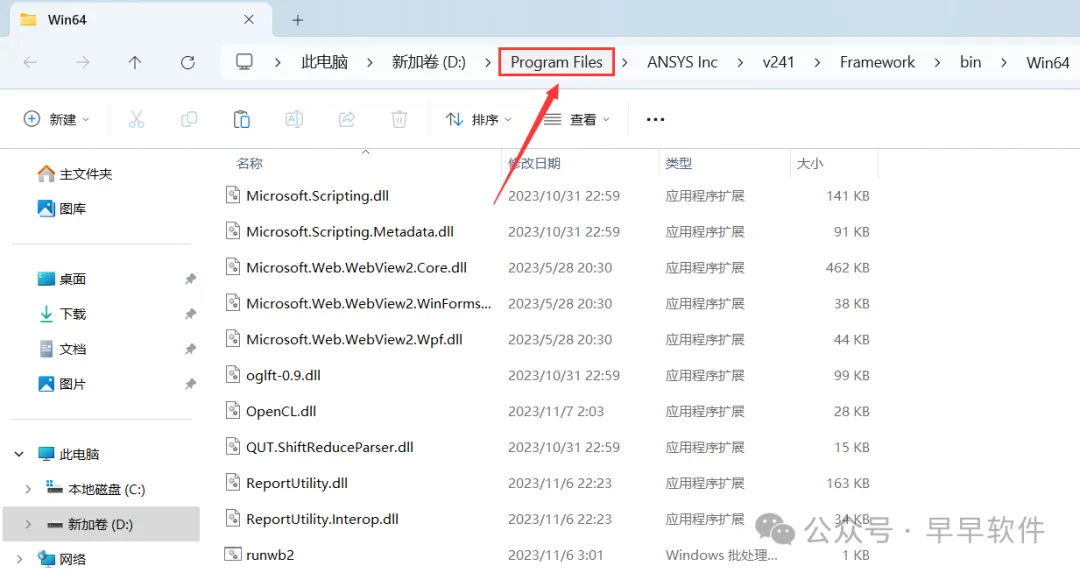Expand 新加卷 (D:) tree node

point(28,524)
